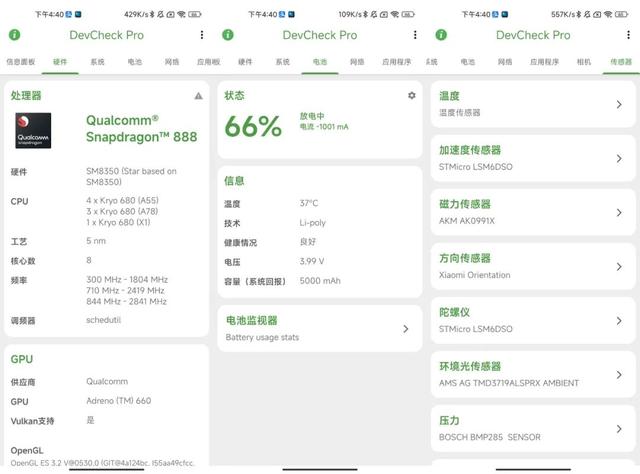Tap the 1 x Kryo 680 (X1) CPU line
Image resolution: width=640 pixels, height=474 pixels.
[118, 223]
